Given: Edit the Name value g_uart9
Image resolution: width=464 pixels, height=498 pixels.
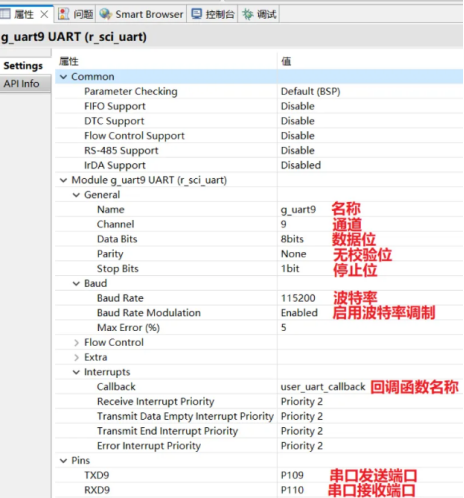Looking at the screenshot, I should pos(298,209).
